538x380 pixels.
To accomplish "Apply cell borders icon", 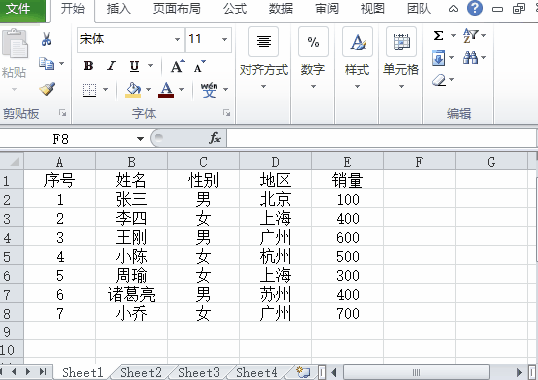I will point(90,91).
